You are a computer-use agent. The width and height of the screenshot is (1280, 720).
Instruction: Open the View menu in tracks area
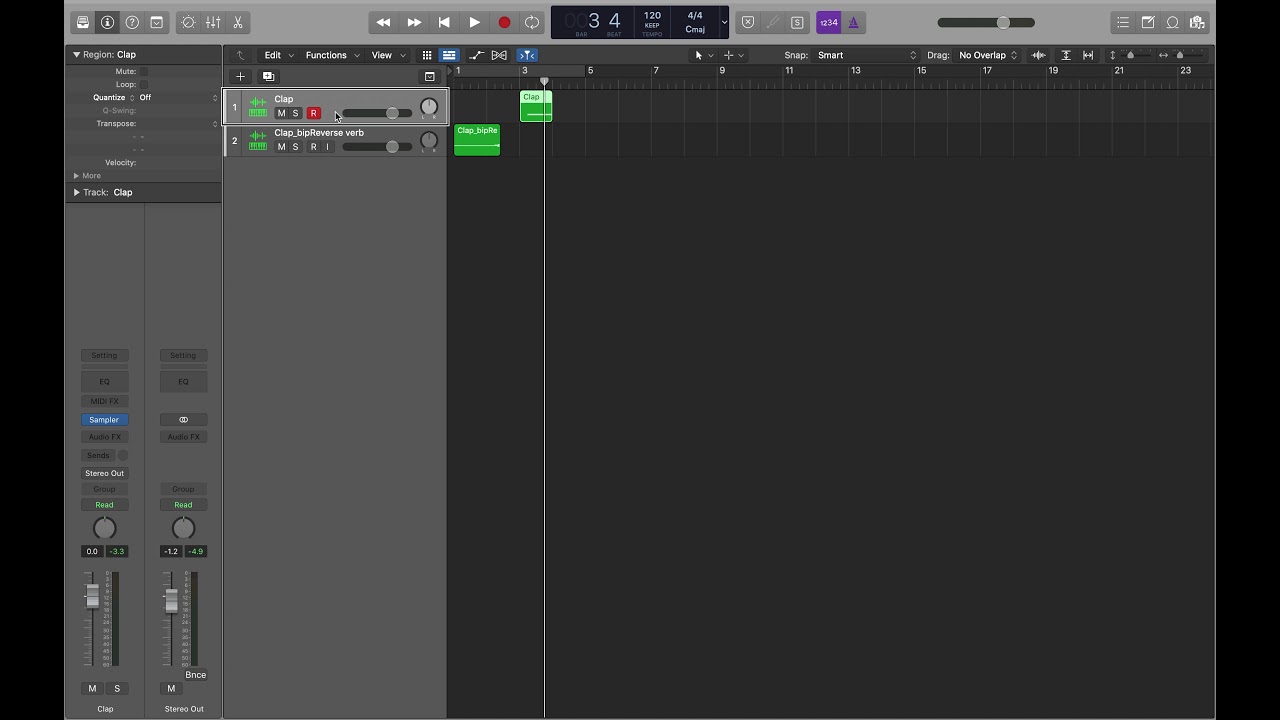388,55
